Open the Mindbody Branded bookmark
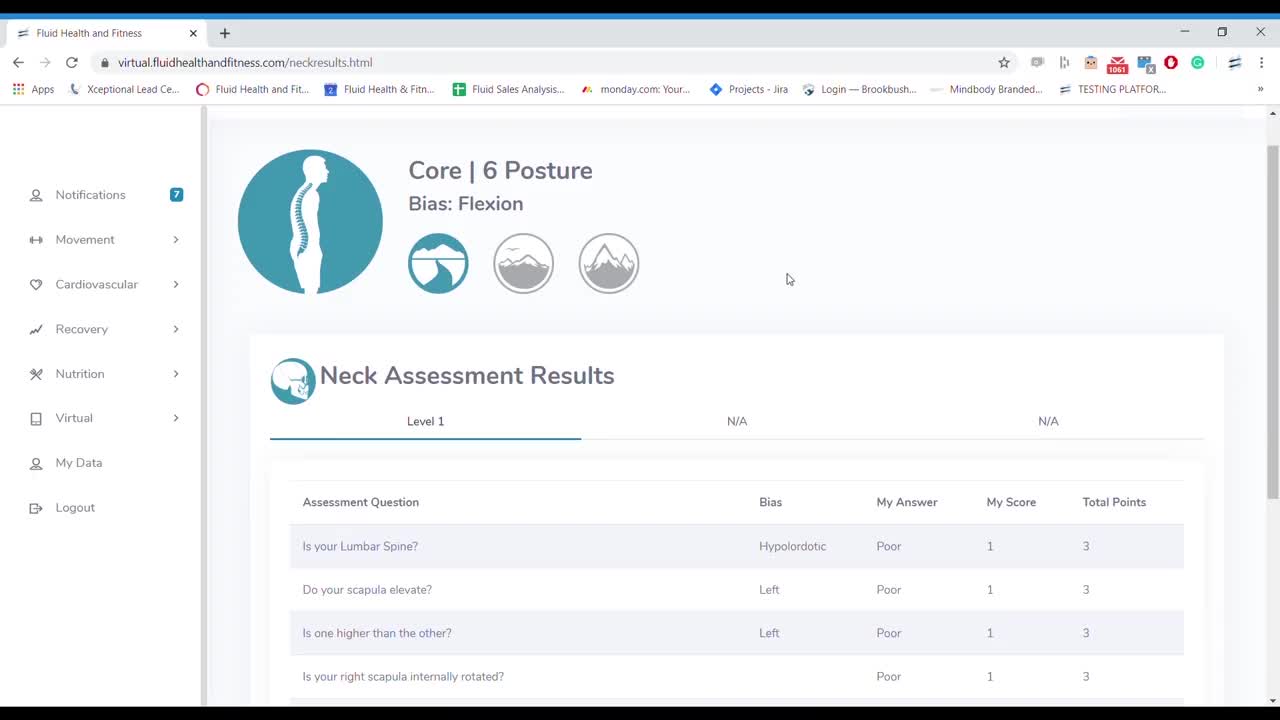The width and height of the screenshot is (1280, 720). (986, 89)
